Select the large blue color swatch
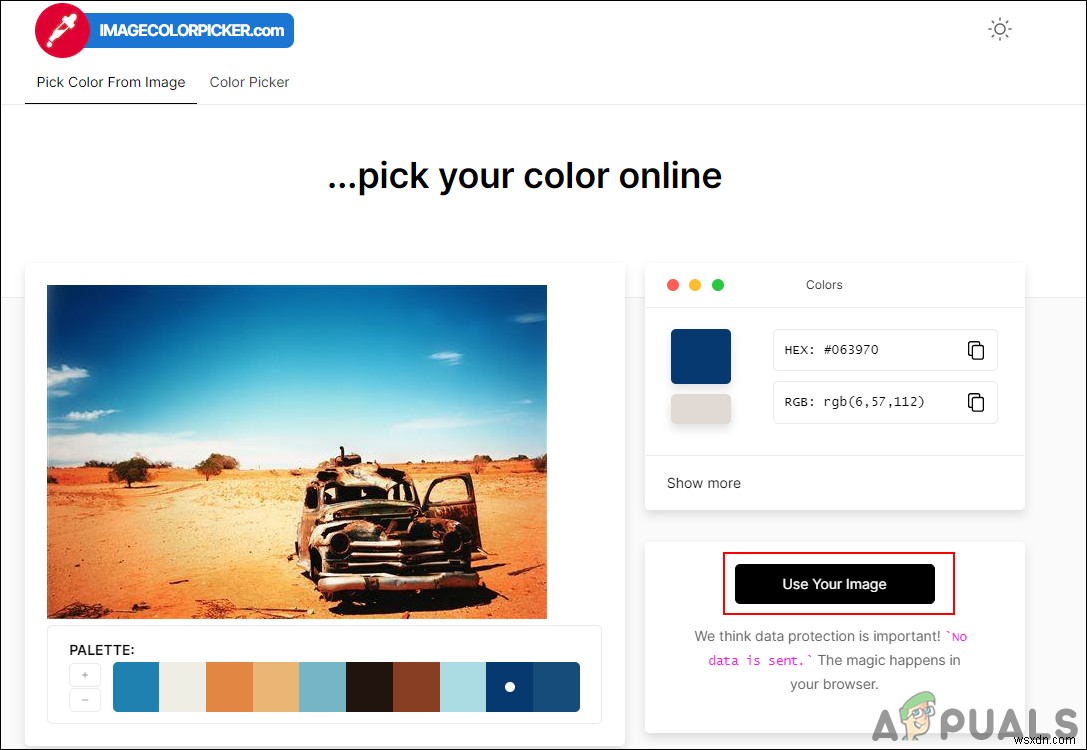The width and height of the screenshot is (1087, 750). (700, 356)
